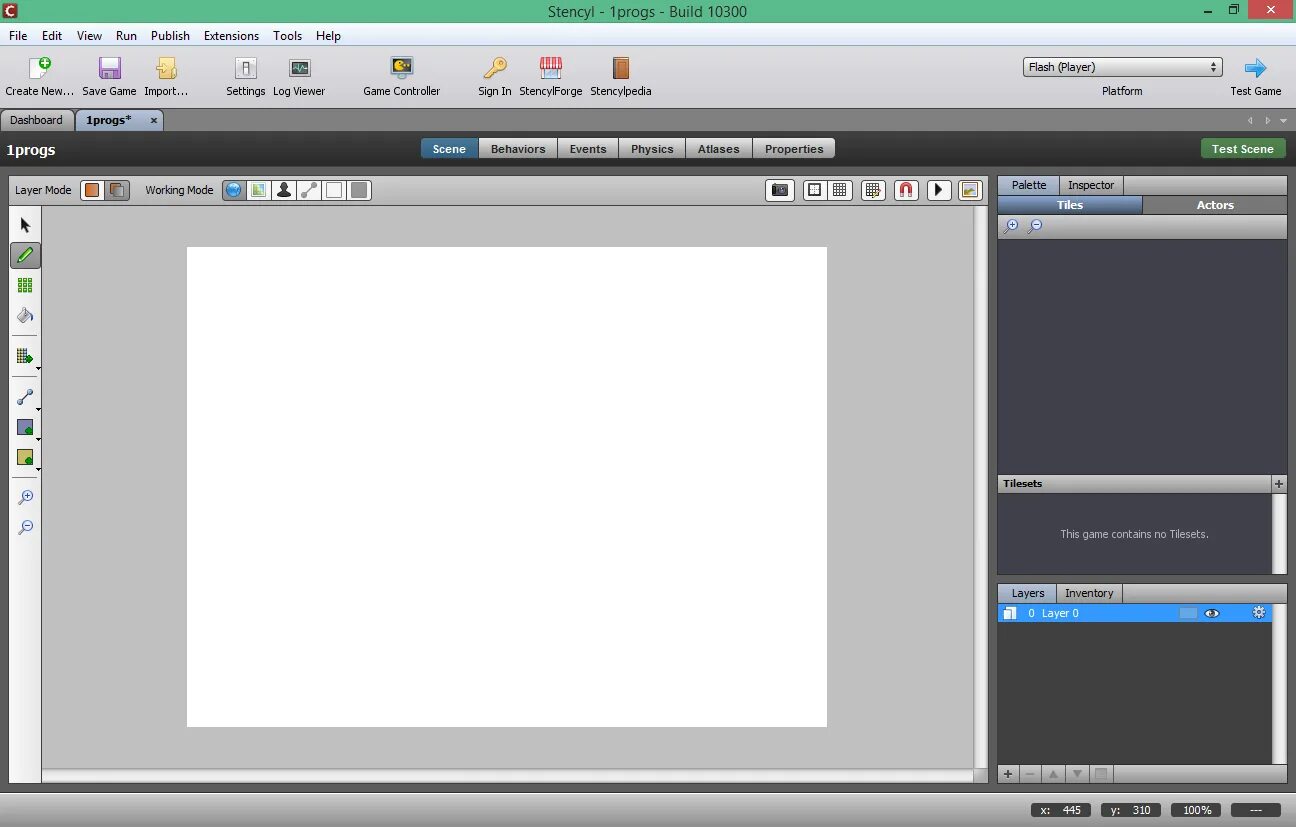
Task: Open the Extensions menu
Action: pyautogui.click(x=231, y=35)
